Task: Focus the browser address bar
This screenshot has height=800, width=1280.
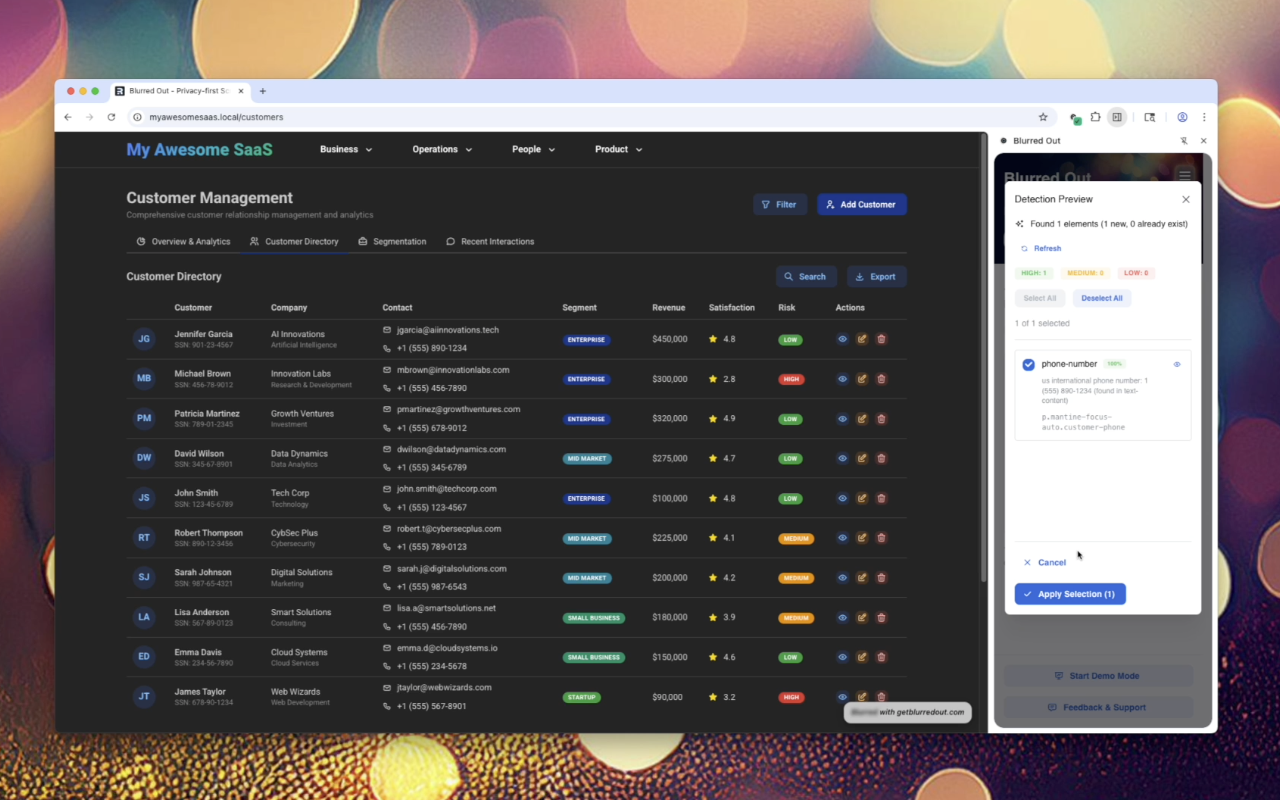Action: (x=590, y=117)
